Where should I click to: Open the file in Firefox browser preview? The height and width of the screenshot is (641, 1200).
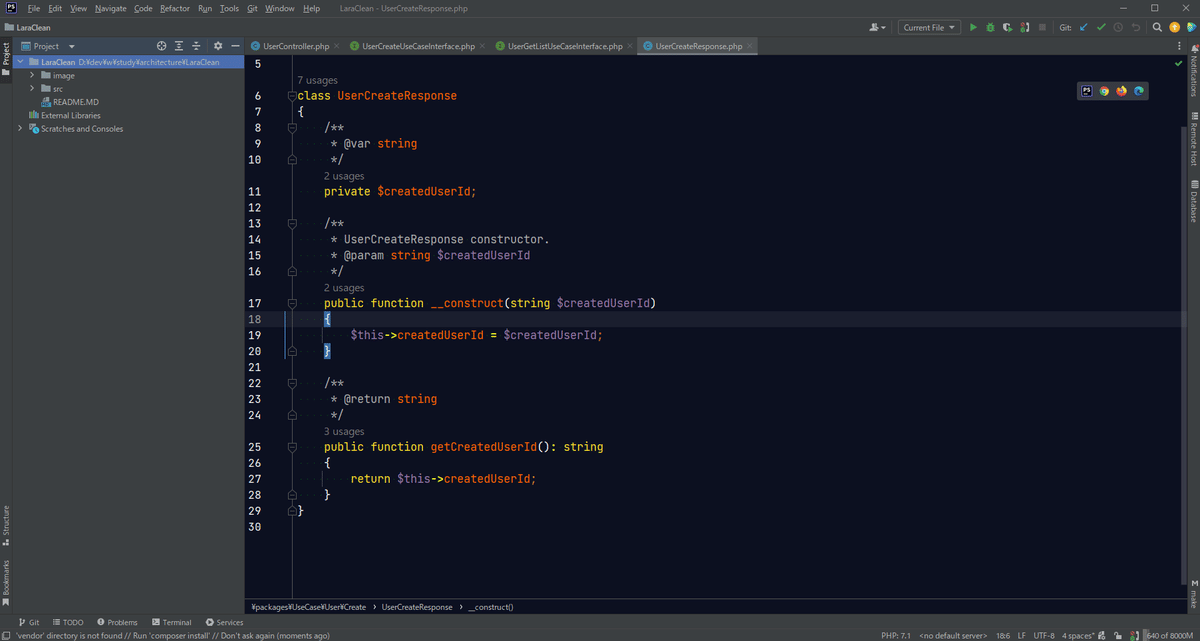pos(1121,90)
